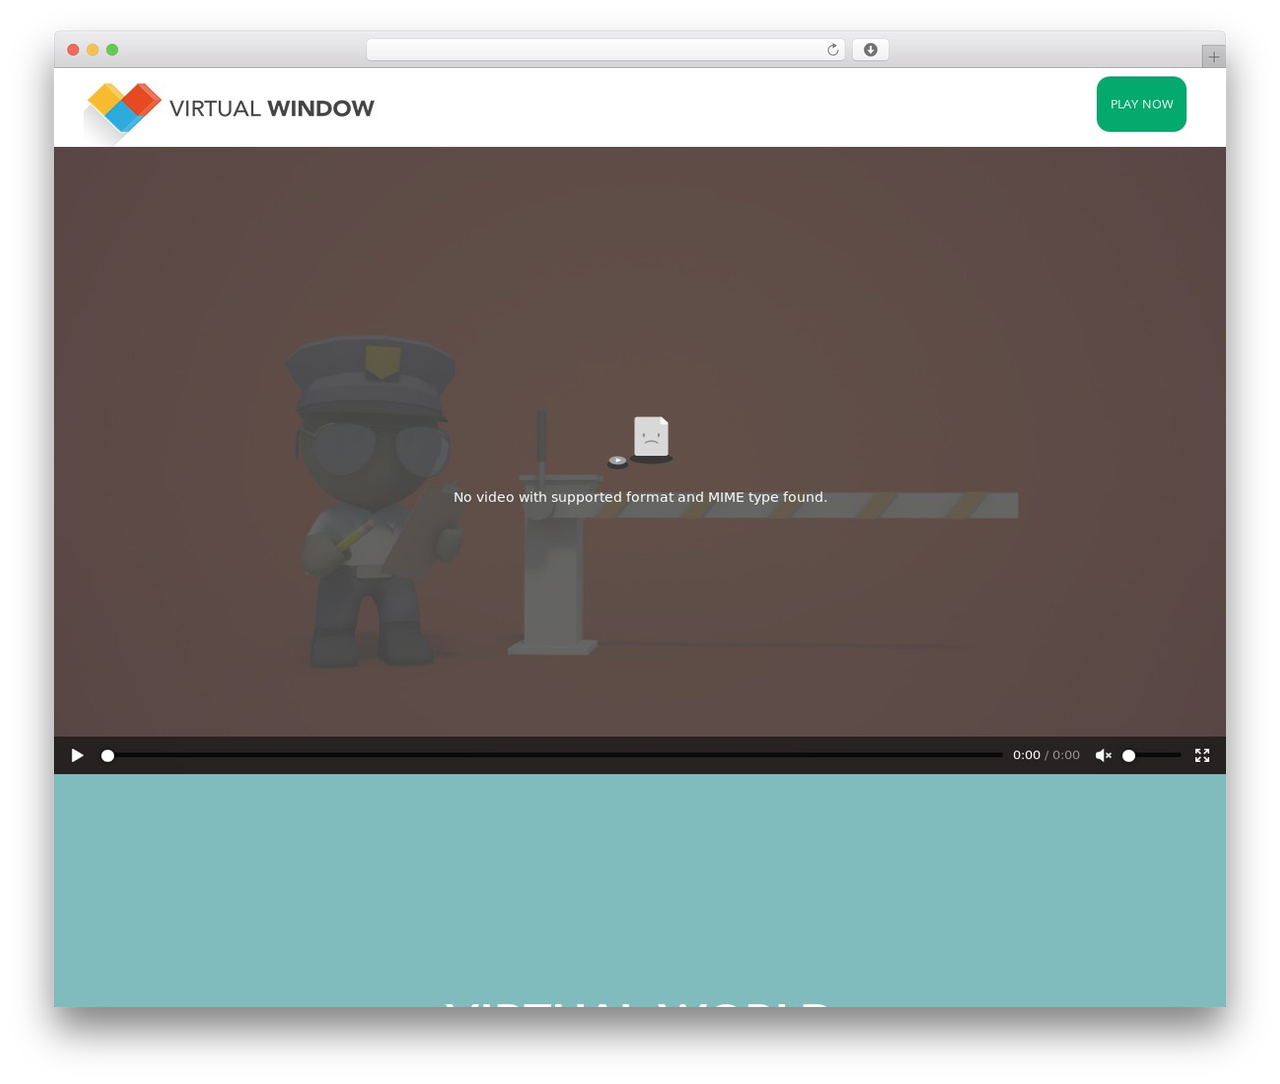This screenshot has height=1084, width=1280.
Task: Click the yellow minimize window dot
Action: [93, 50]
